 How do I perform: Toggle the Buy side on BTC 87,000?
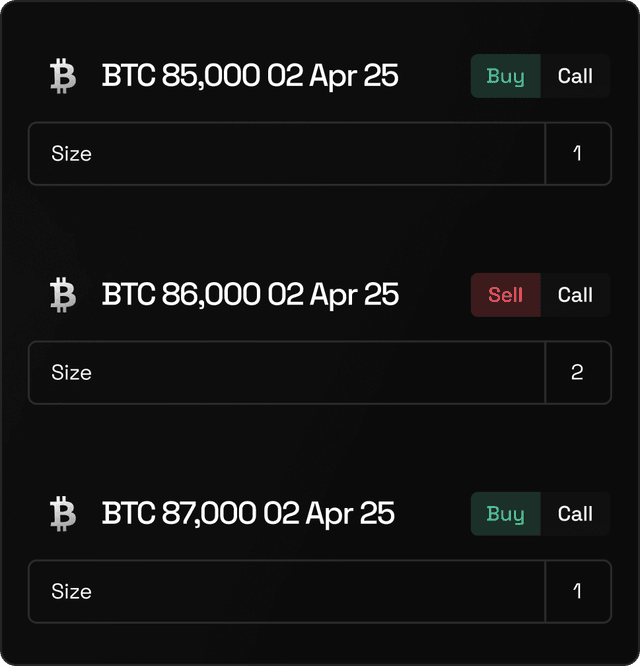pos(506,514)
